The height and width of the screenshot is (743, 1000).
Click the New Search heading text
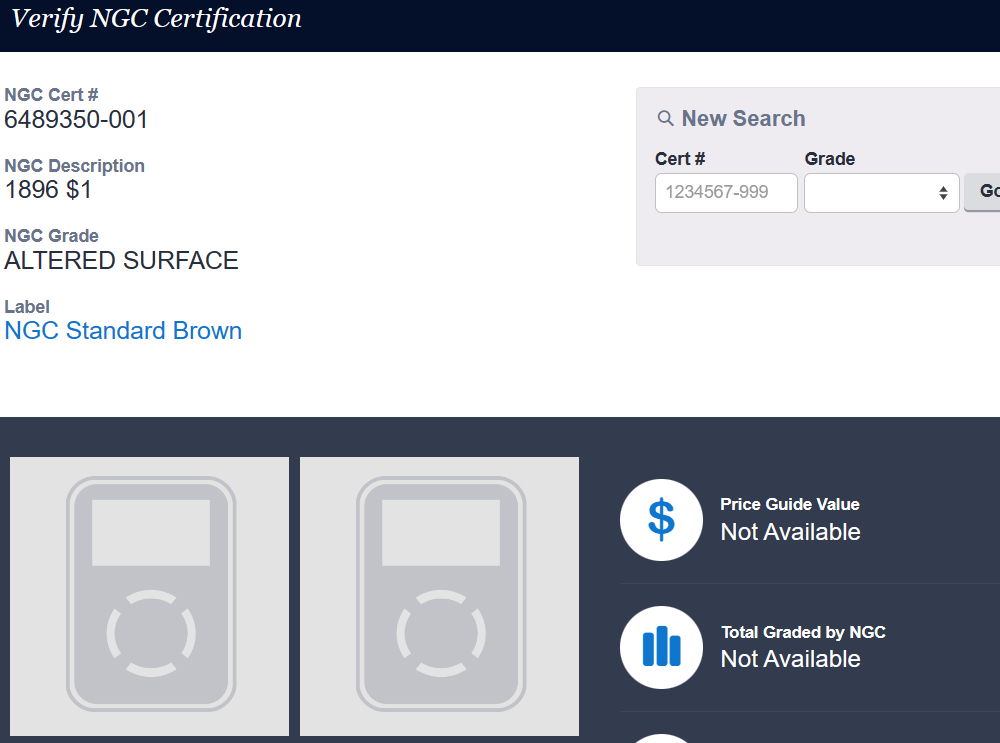point(743,119)
